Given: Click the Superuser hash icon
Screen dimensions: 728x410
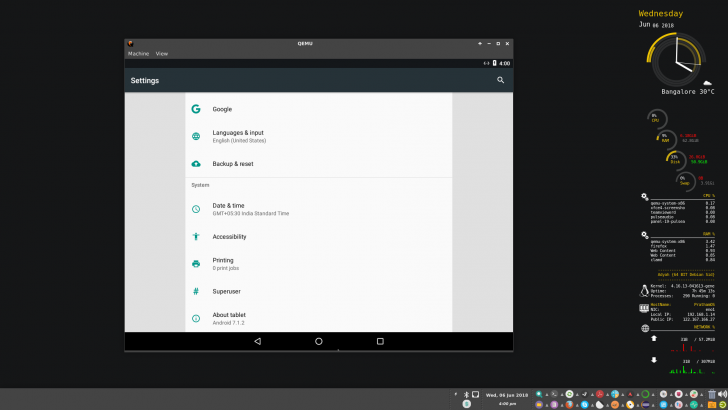Looking at the screenshot, I should pos(196,291).
